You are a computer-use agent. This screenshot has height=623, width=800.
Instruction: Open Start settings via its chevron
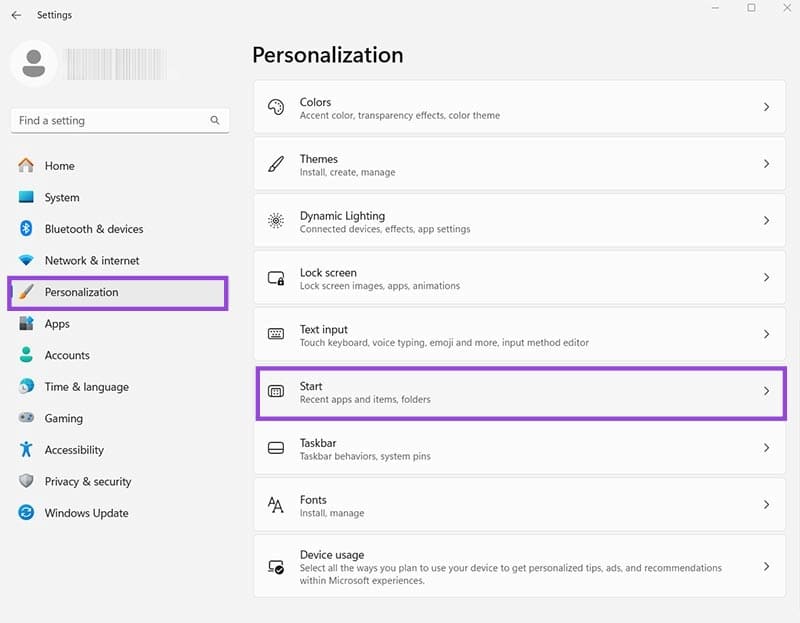766,391
